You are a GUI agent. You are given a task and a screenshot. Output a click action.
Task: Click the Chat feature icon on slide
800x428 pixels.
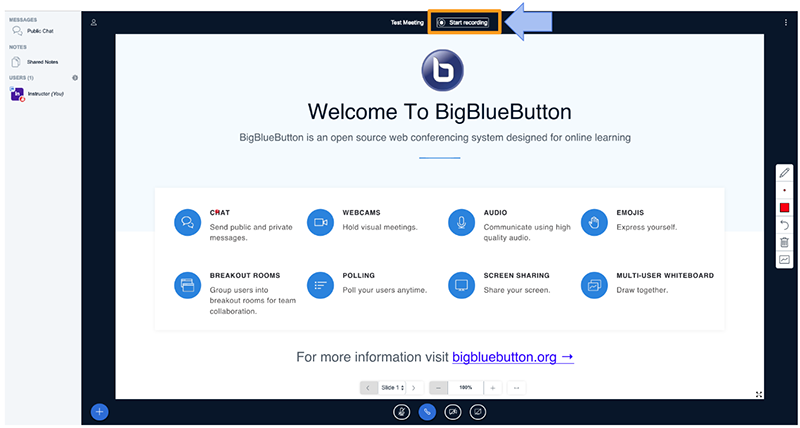[x=187, y=222]
